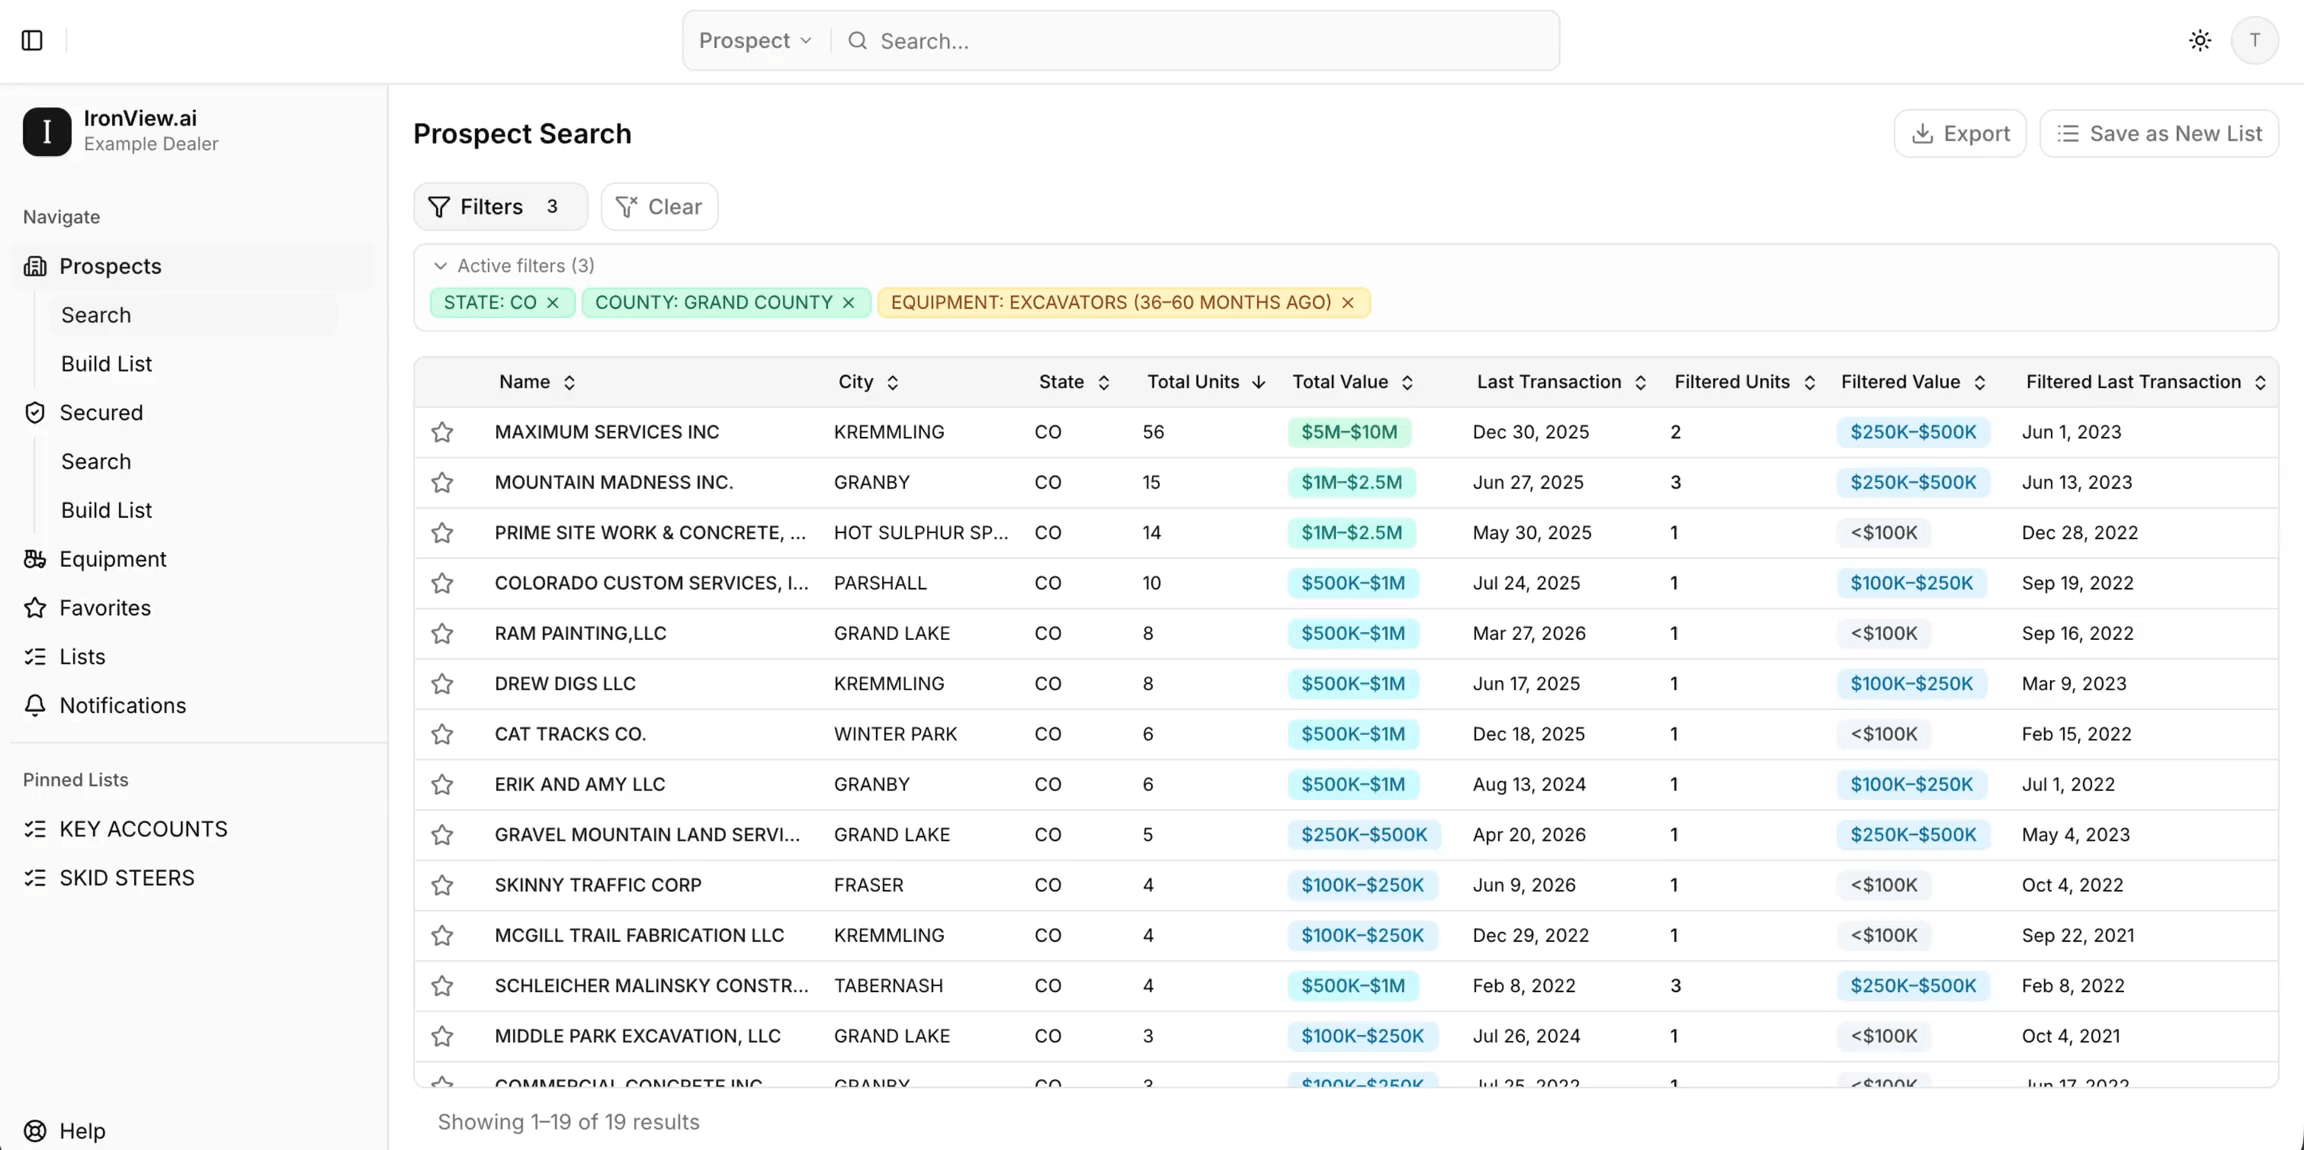This screenshot has height=1150, width=2304.
Task: Favorite MAXIMUM SERVICES INC with star
Action: click(442, 432)
